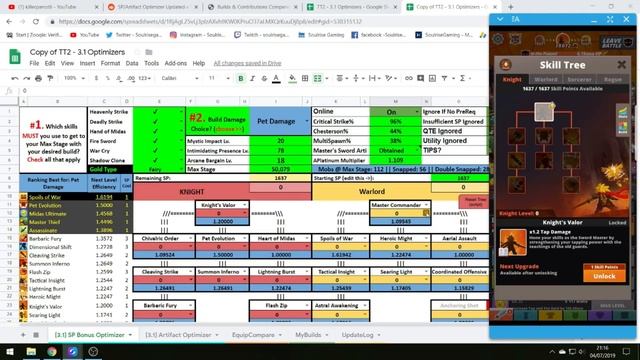Toggle the Hand of Midas checkmark
This screenshot has height=360, width=640.
(x=155, y=131)
